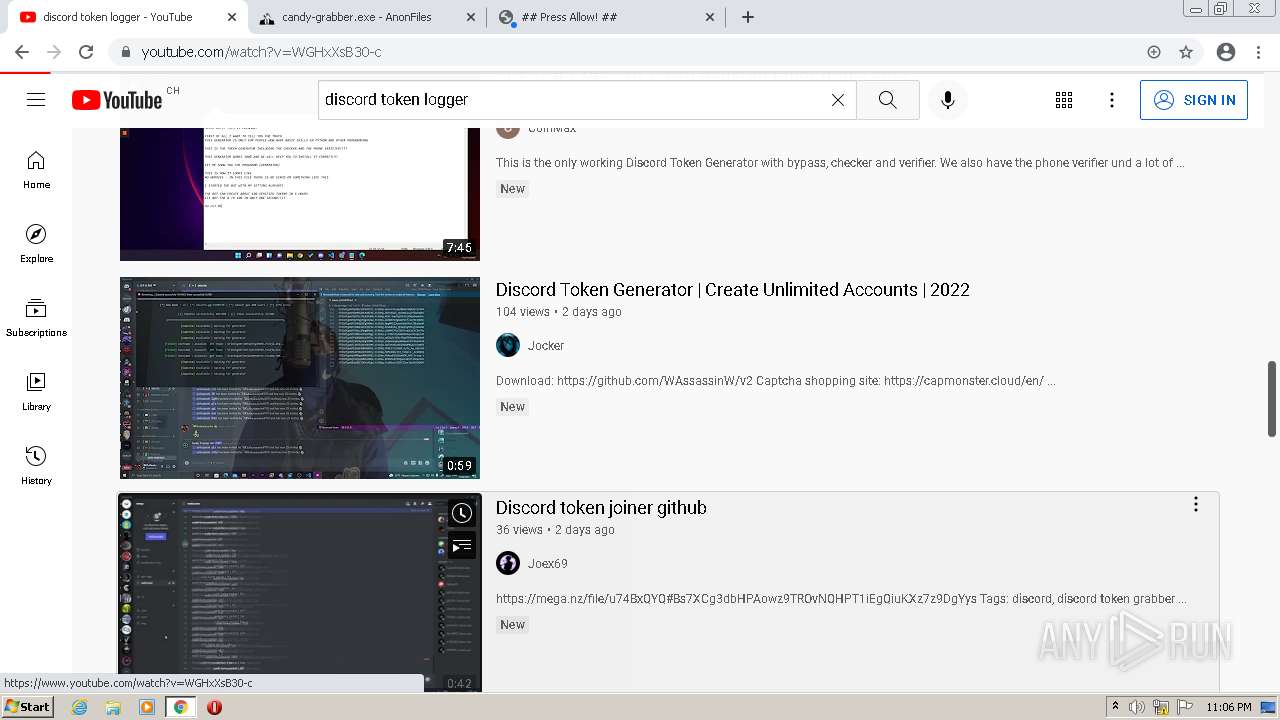Close the AnonFiles tab
Image resolution: width=1280 pixels, height=720 pixels.
point(471,17)
